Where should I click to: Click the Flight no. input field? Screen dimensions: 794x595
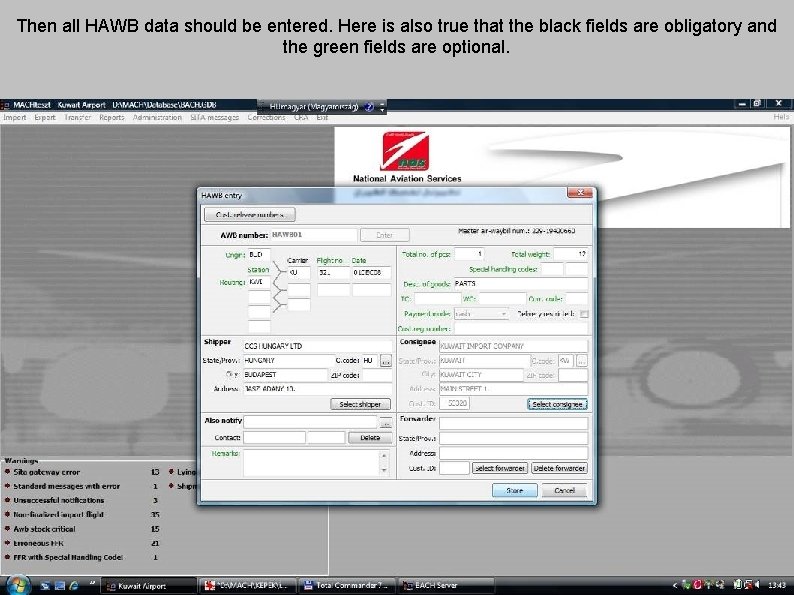[333, 272]
